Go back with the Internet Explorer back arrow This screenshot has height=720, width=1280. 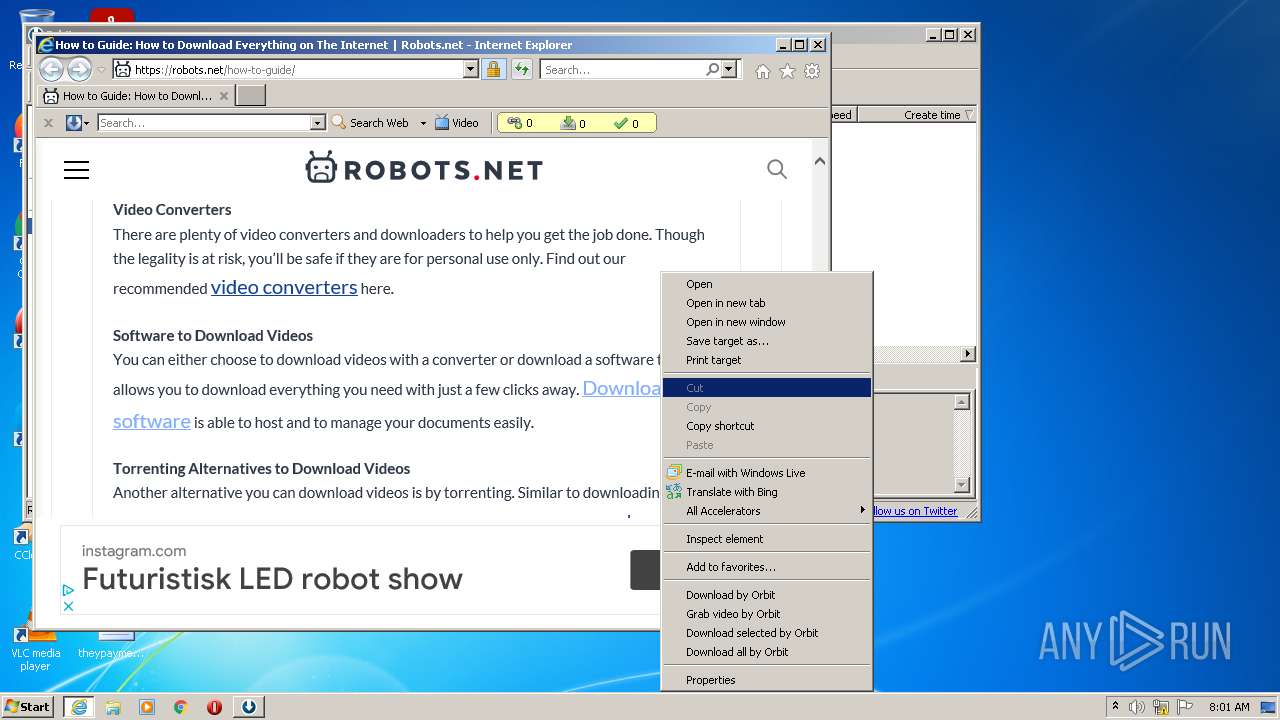point(51,69)
